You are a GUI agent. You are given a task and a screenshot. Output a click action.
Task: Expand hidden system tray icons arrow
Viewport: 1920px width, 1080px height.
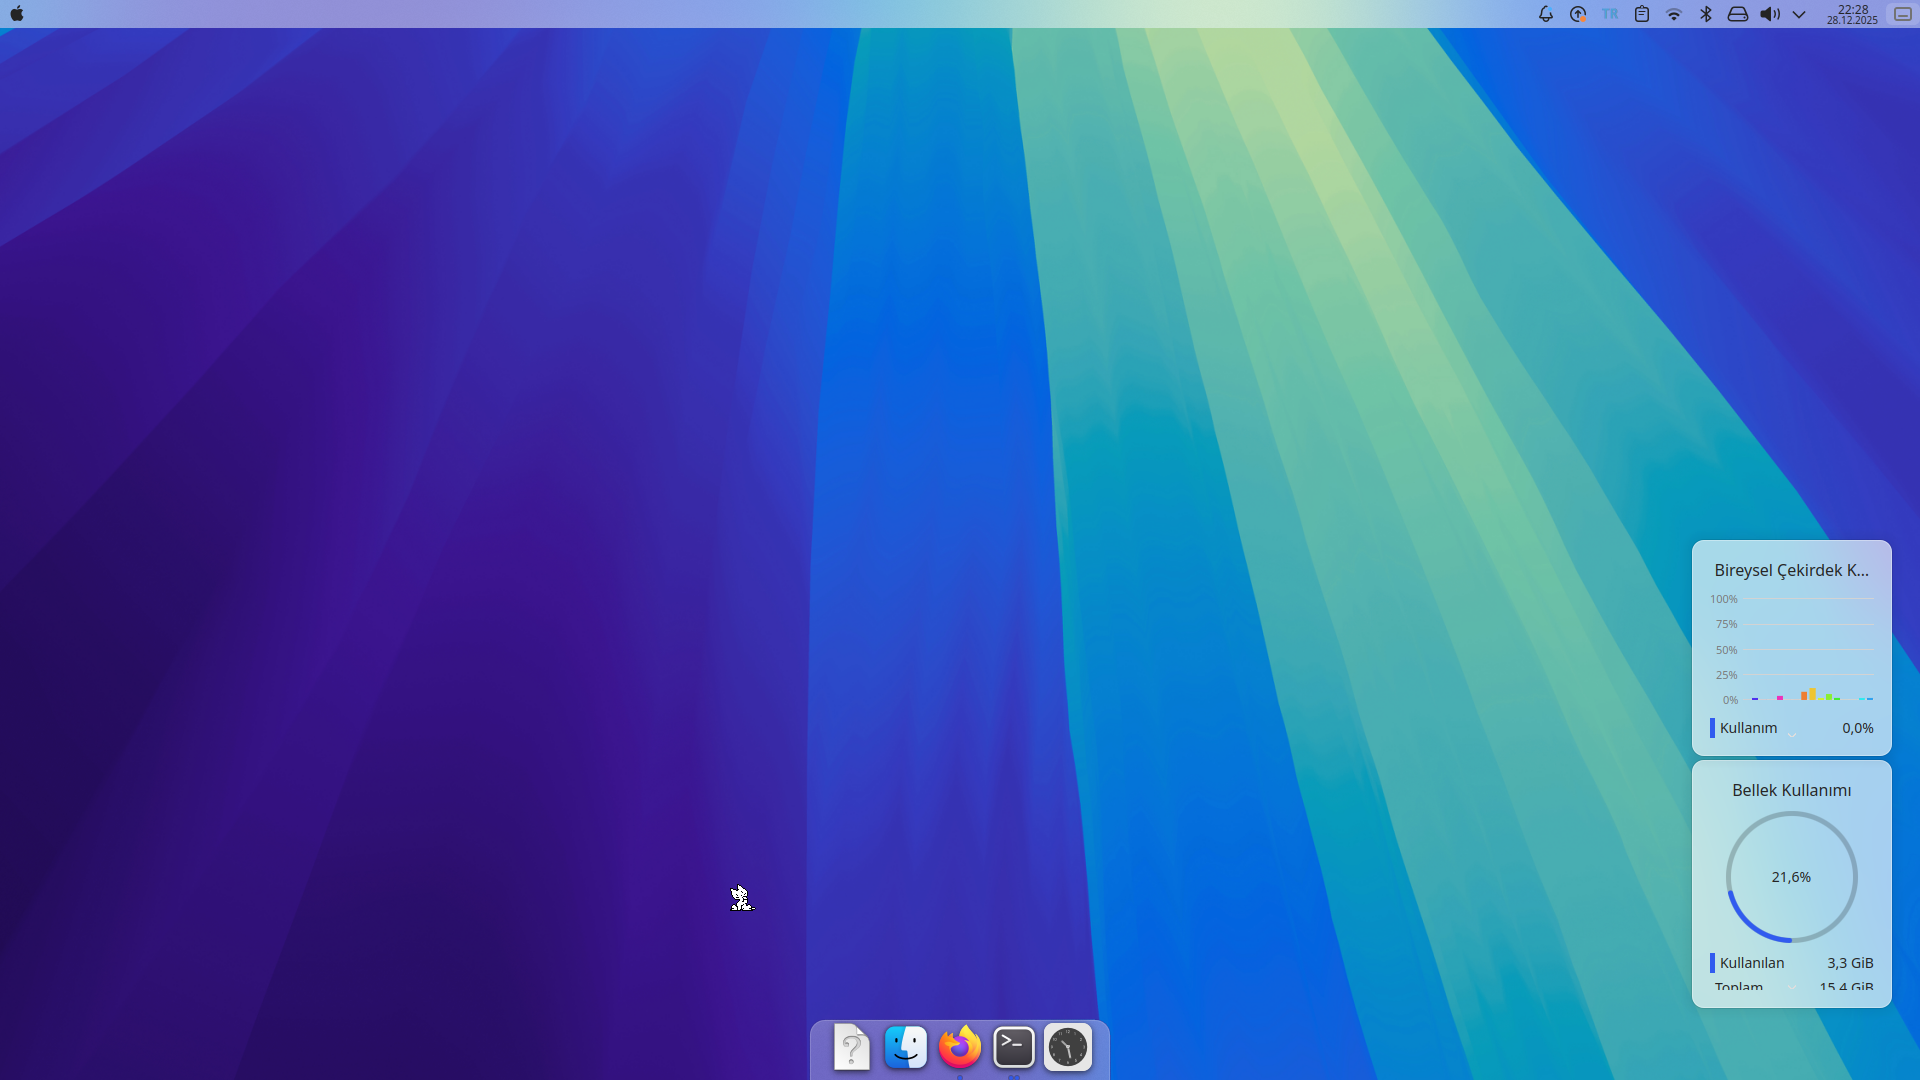[1799, 14]
